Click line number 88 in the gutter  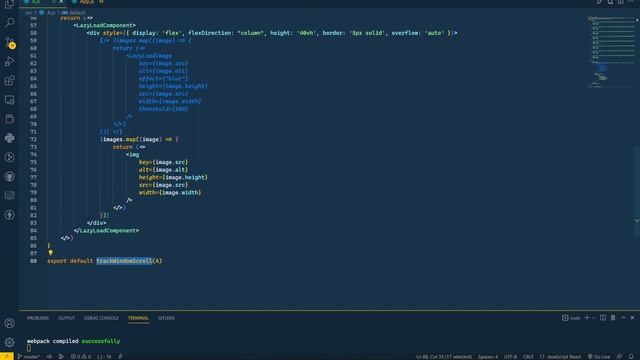[33, 261]
